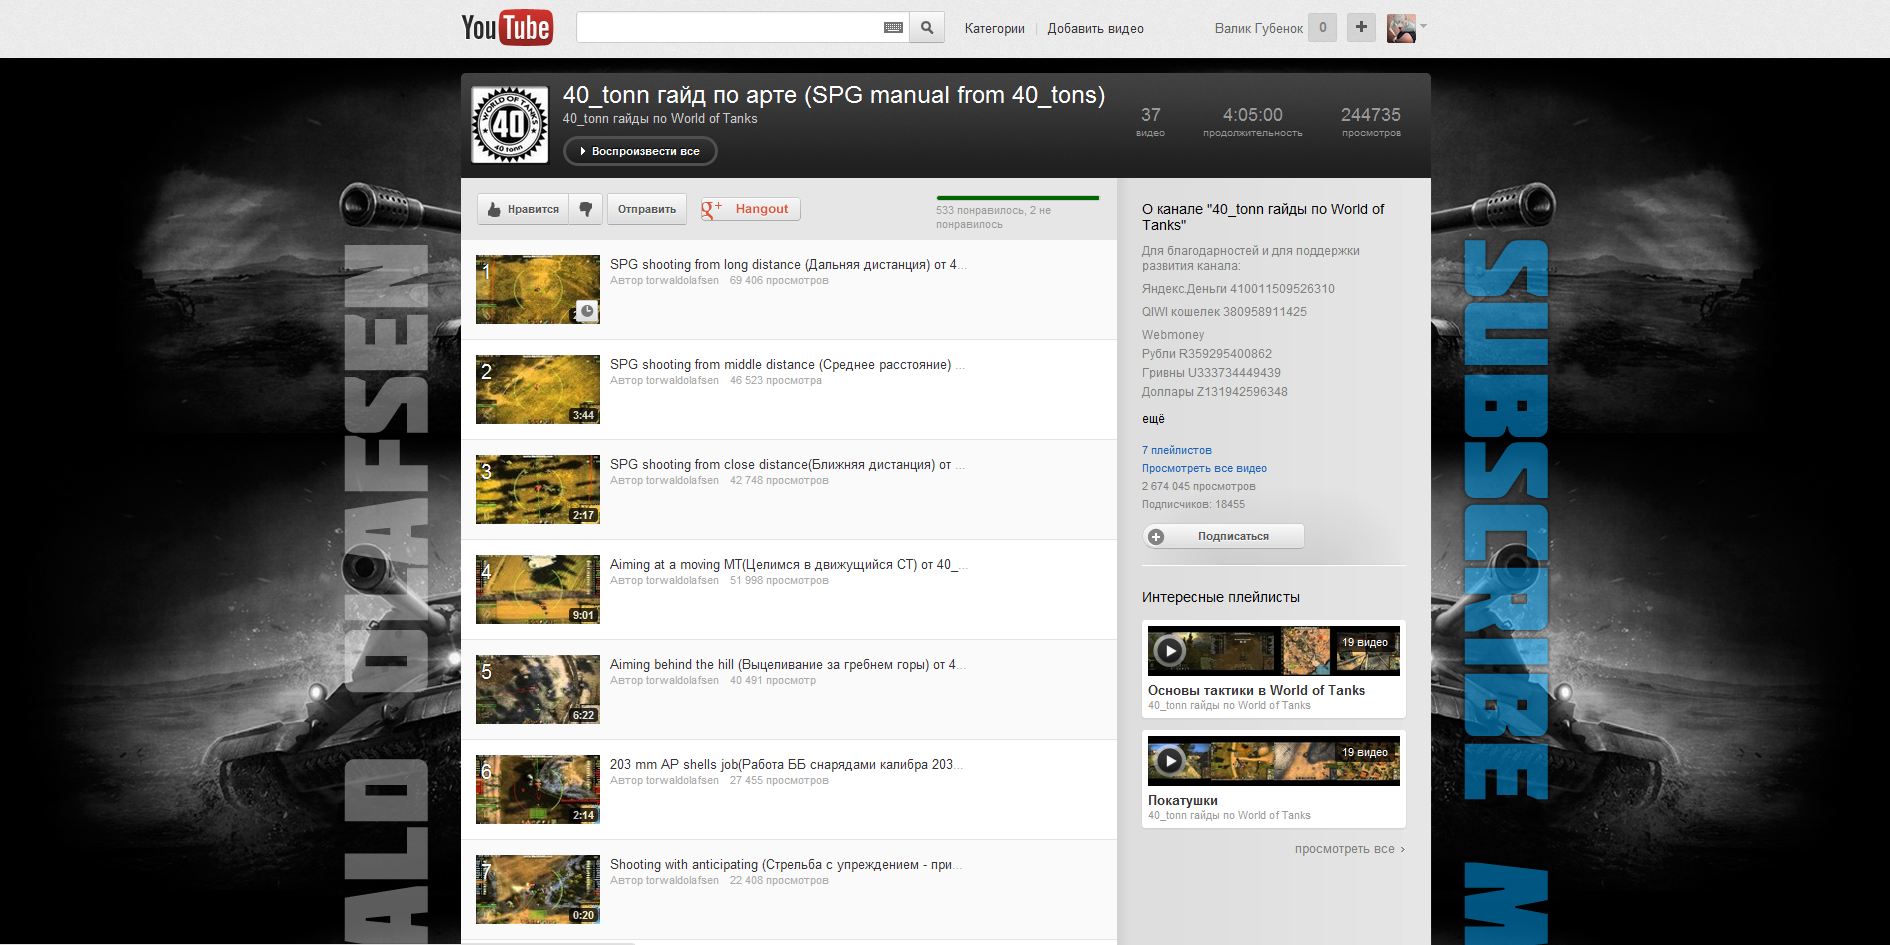Open video 1 thumbnail long distance
This screenshot has height=945, width=1890.
coord(538,289)
